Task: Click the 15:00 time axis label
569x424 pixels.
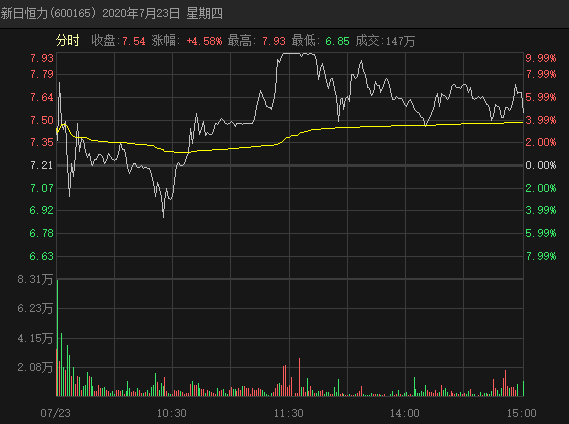Action: pos(521,413)
